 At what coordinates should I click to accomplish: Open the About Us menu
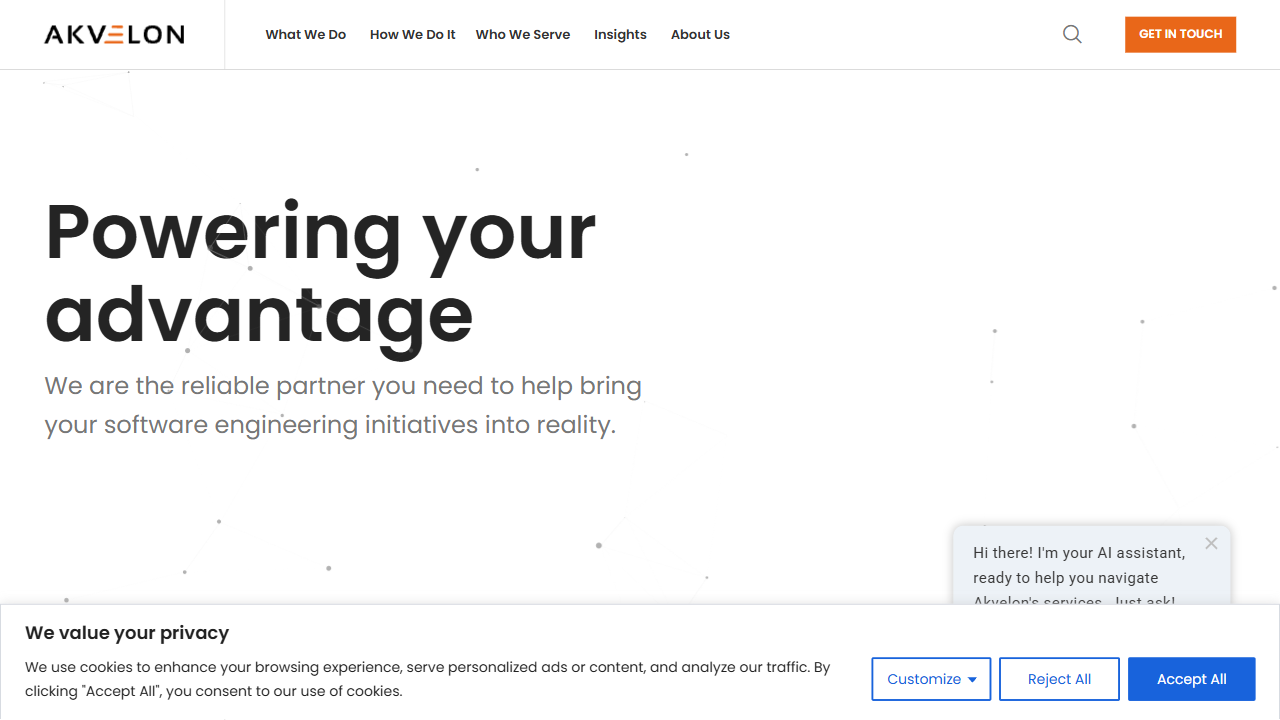click(700, 34)
